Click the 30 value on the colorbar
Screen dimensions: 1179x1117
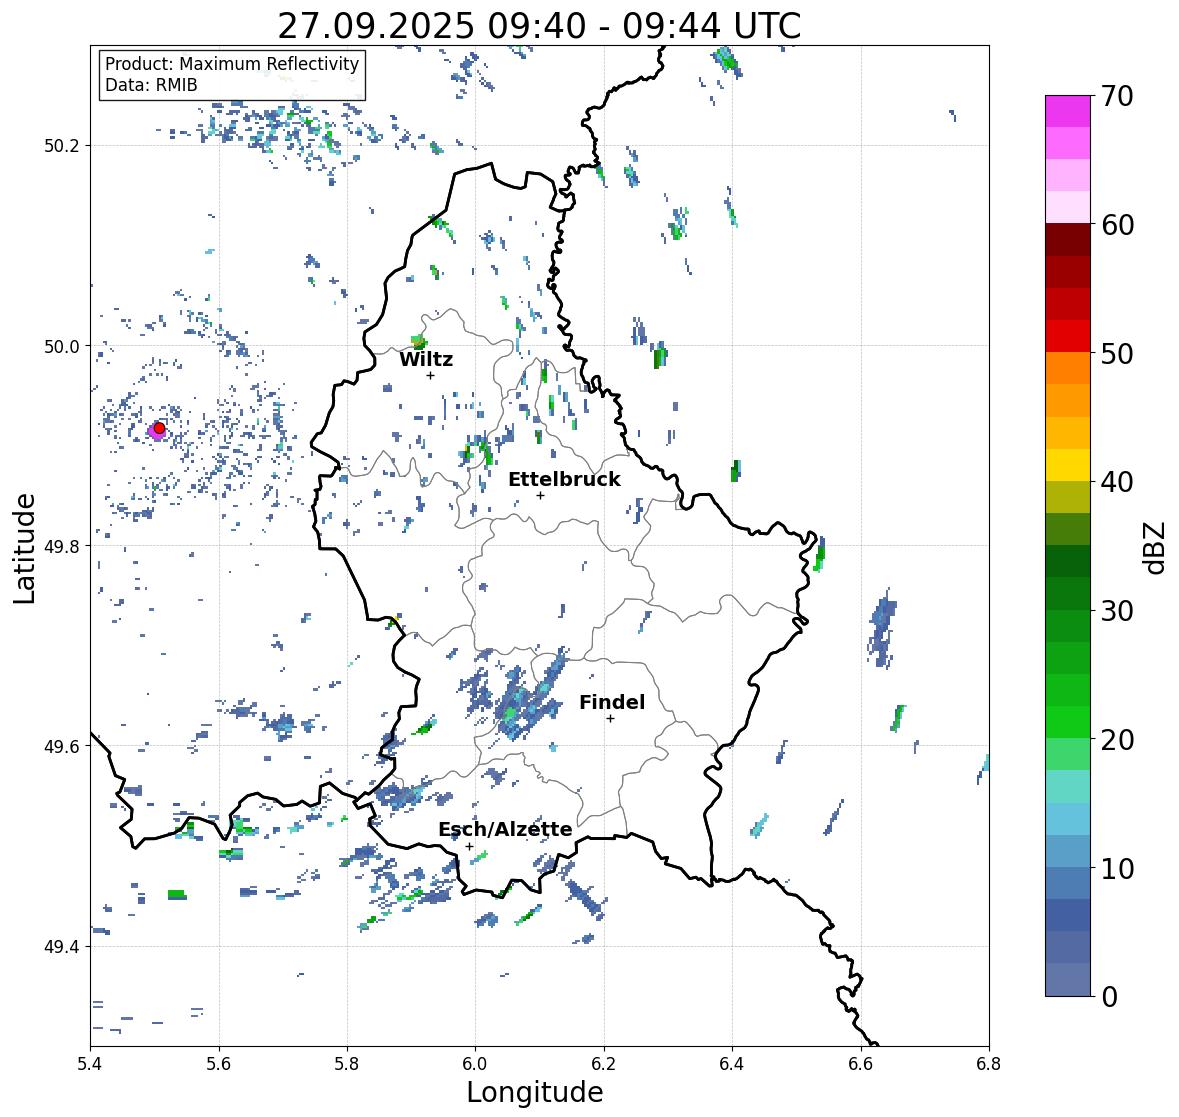pos(1117,611)
